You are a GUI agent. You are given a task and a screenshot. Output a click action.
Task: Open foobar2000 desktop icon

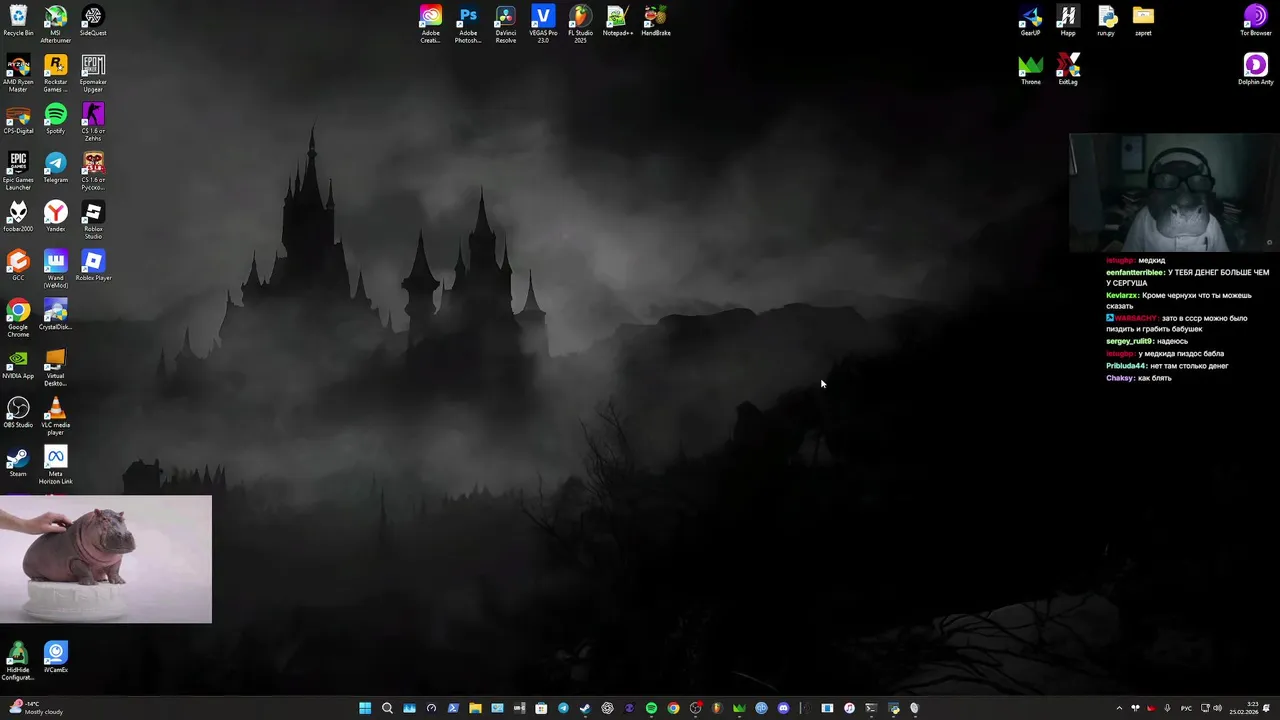(x=18, y=217)
